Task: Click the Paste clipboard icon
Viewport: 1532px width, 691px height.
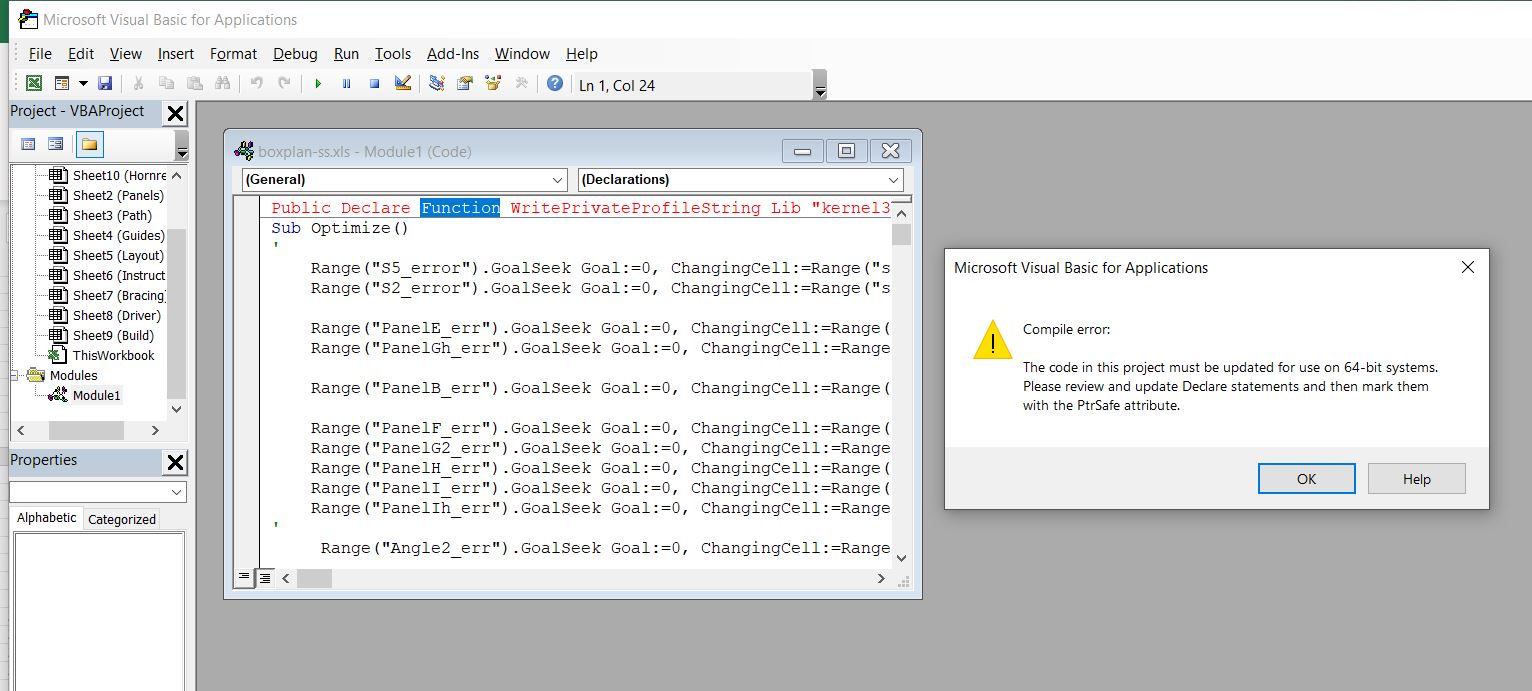Action: click(x=195, y=84)
